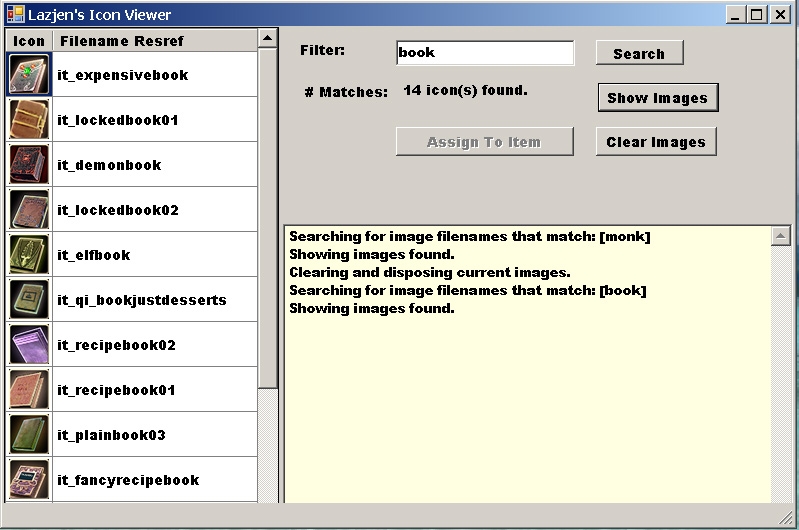The image size is (799, 530).
Task: Select the it_qi_bookjustdesserts icon
Action: click(29, 300)
